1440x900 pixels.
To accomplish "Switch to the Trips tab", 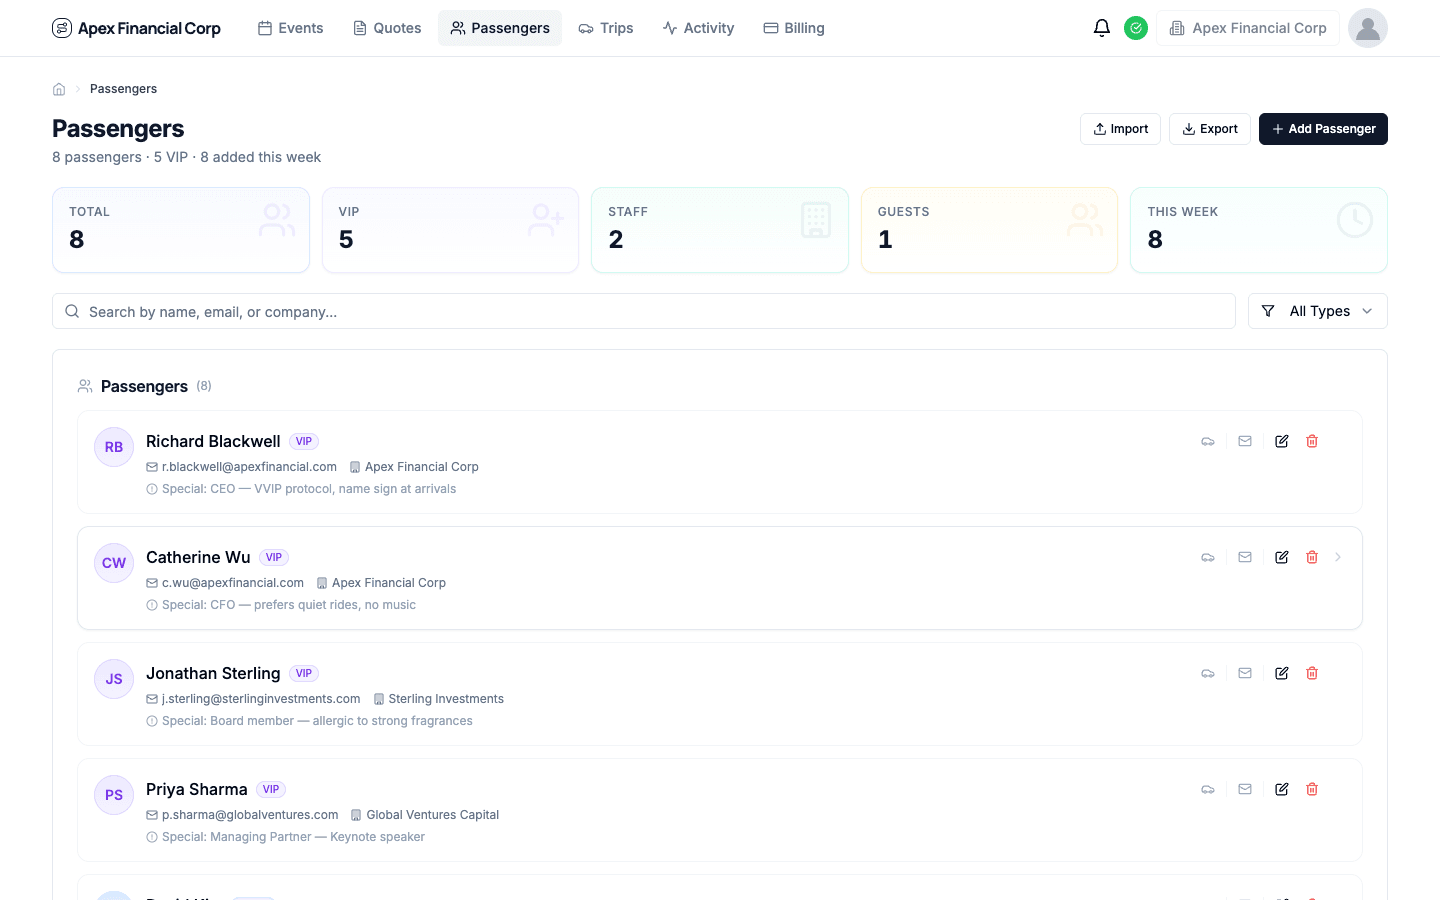I will pyautogui.click(x=605, y=28).
